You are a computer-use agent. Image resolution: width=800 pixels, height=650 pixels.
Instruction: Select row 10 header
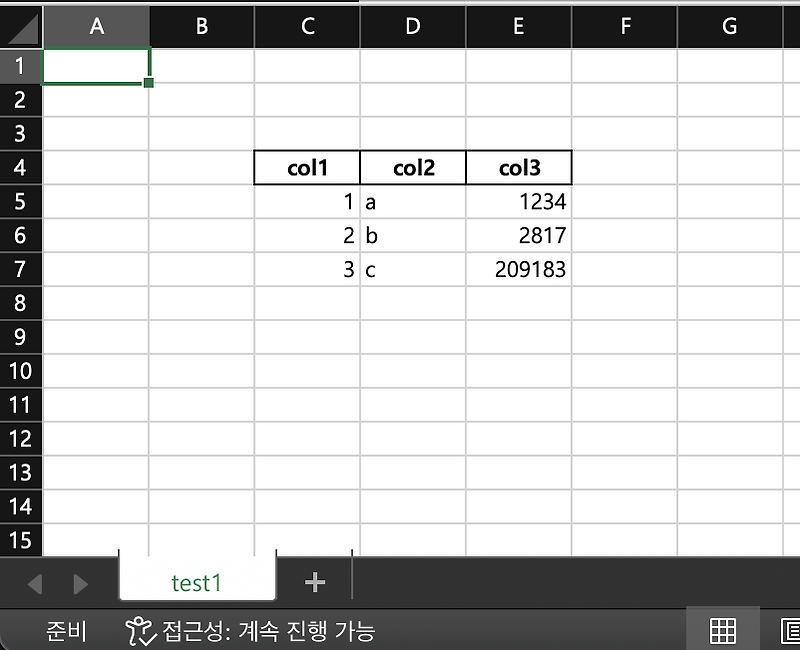pos(20,371)
